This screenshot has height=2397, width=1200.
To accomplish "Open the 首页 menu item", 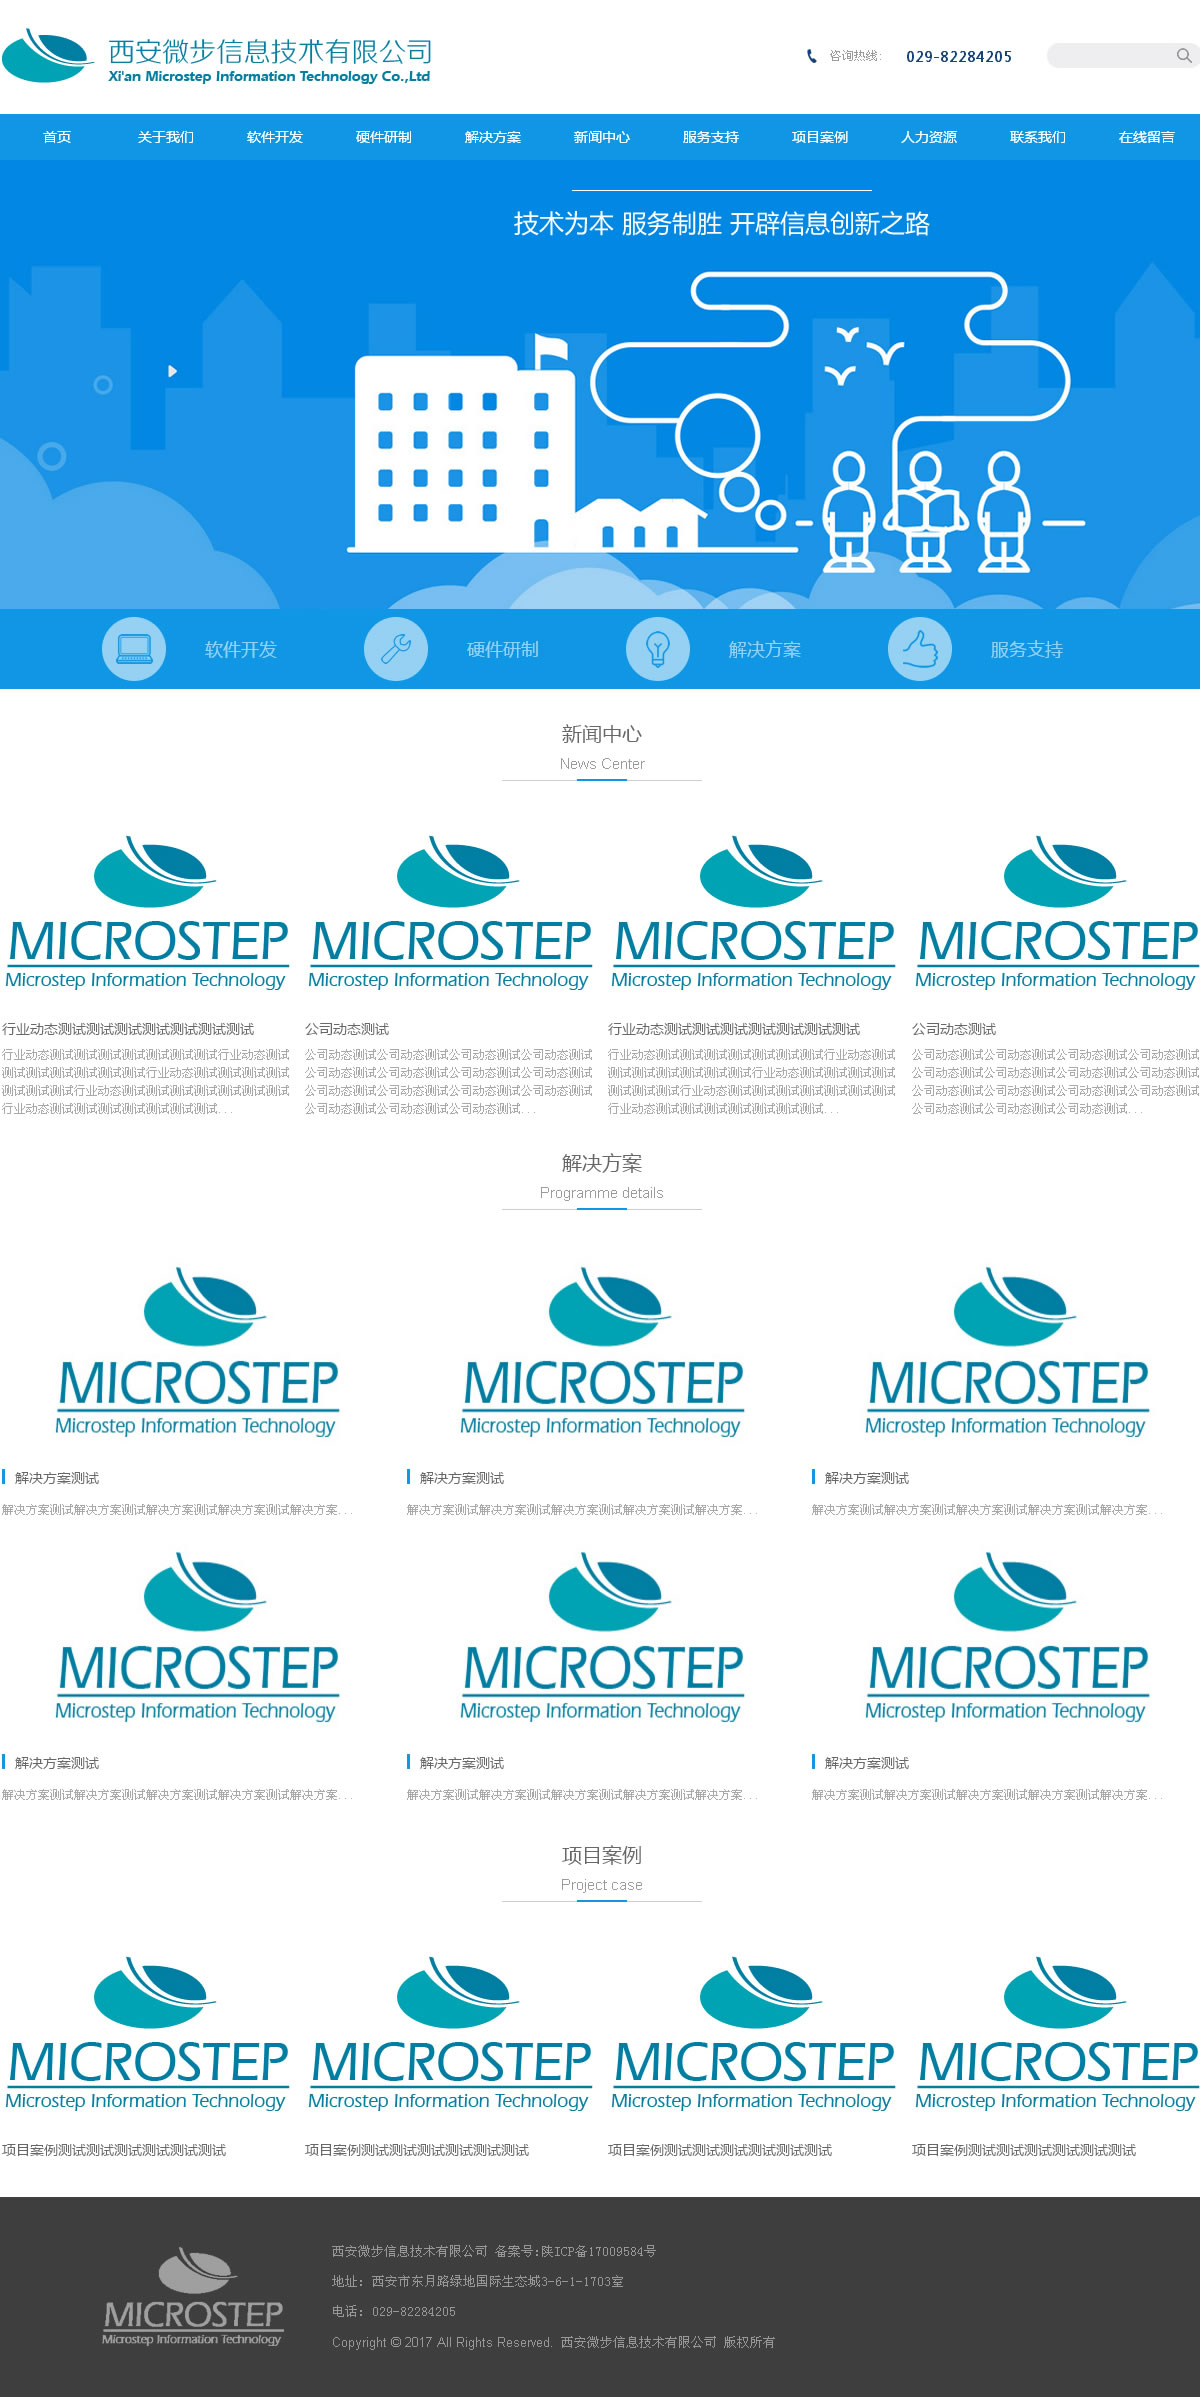I will tap(57, 137).
